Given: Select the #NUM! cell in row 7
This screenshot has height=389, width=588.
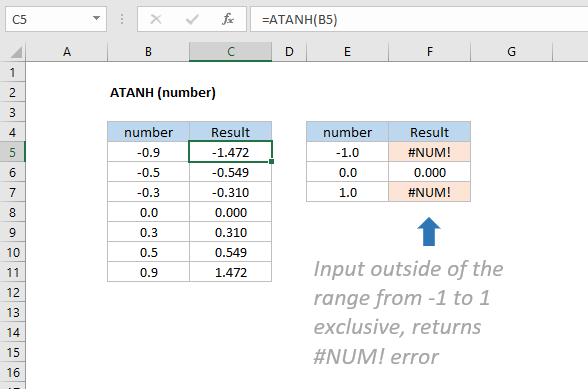Looking at the screenshot, I should pos(430,192).
